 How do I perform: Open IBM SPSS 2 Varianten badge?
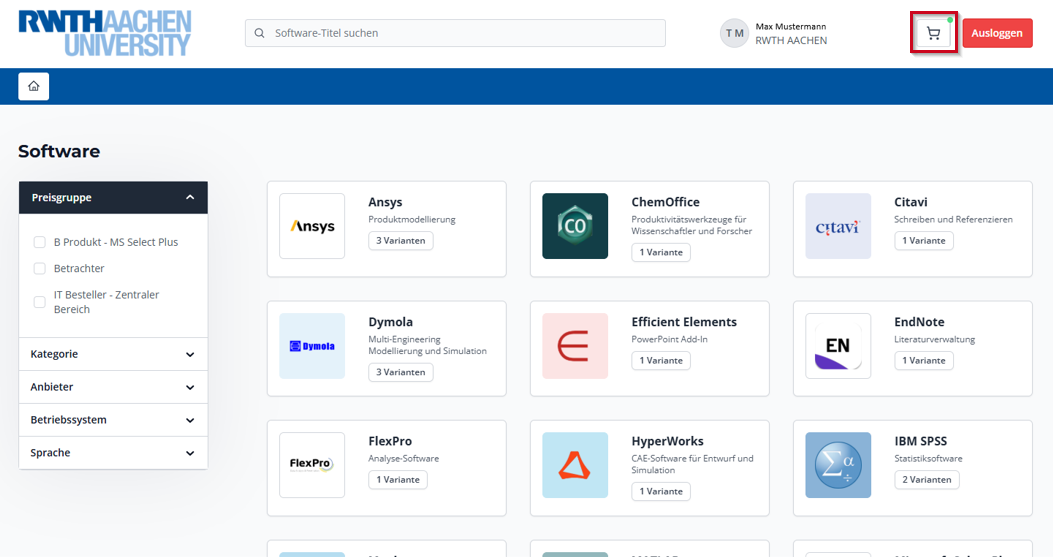point(927,480)
